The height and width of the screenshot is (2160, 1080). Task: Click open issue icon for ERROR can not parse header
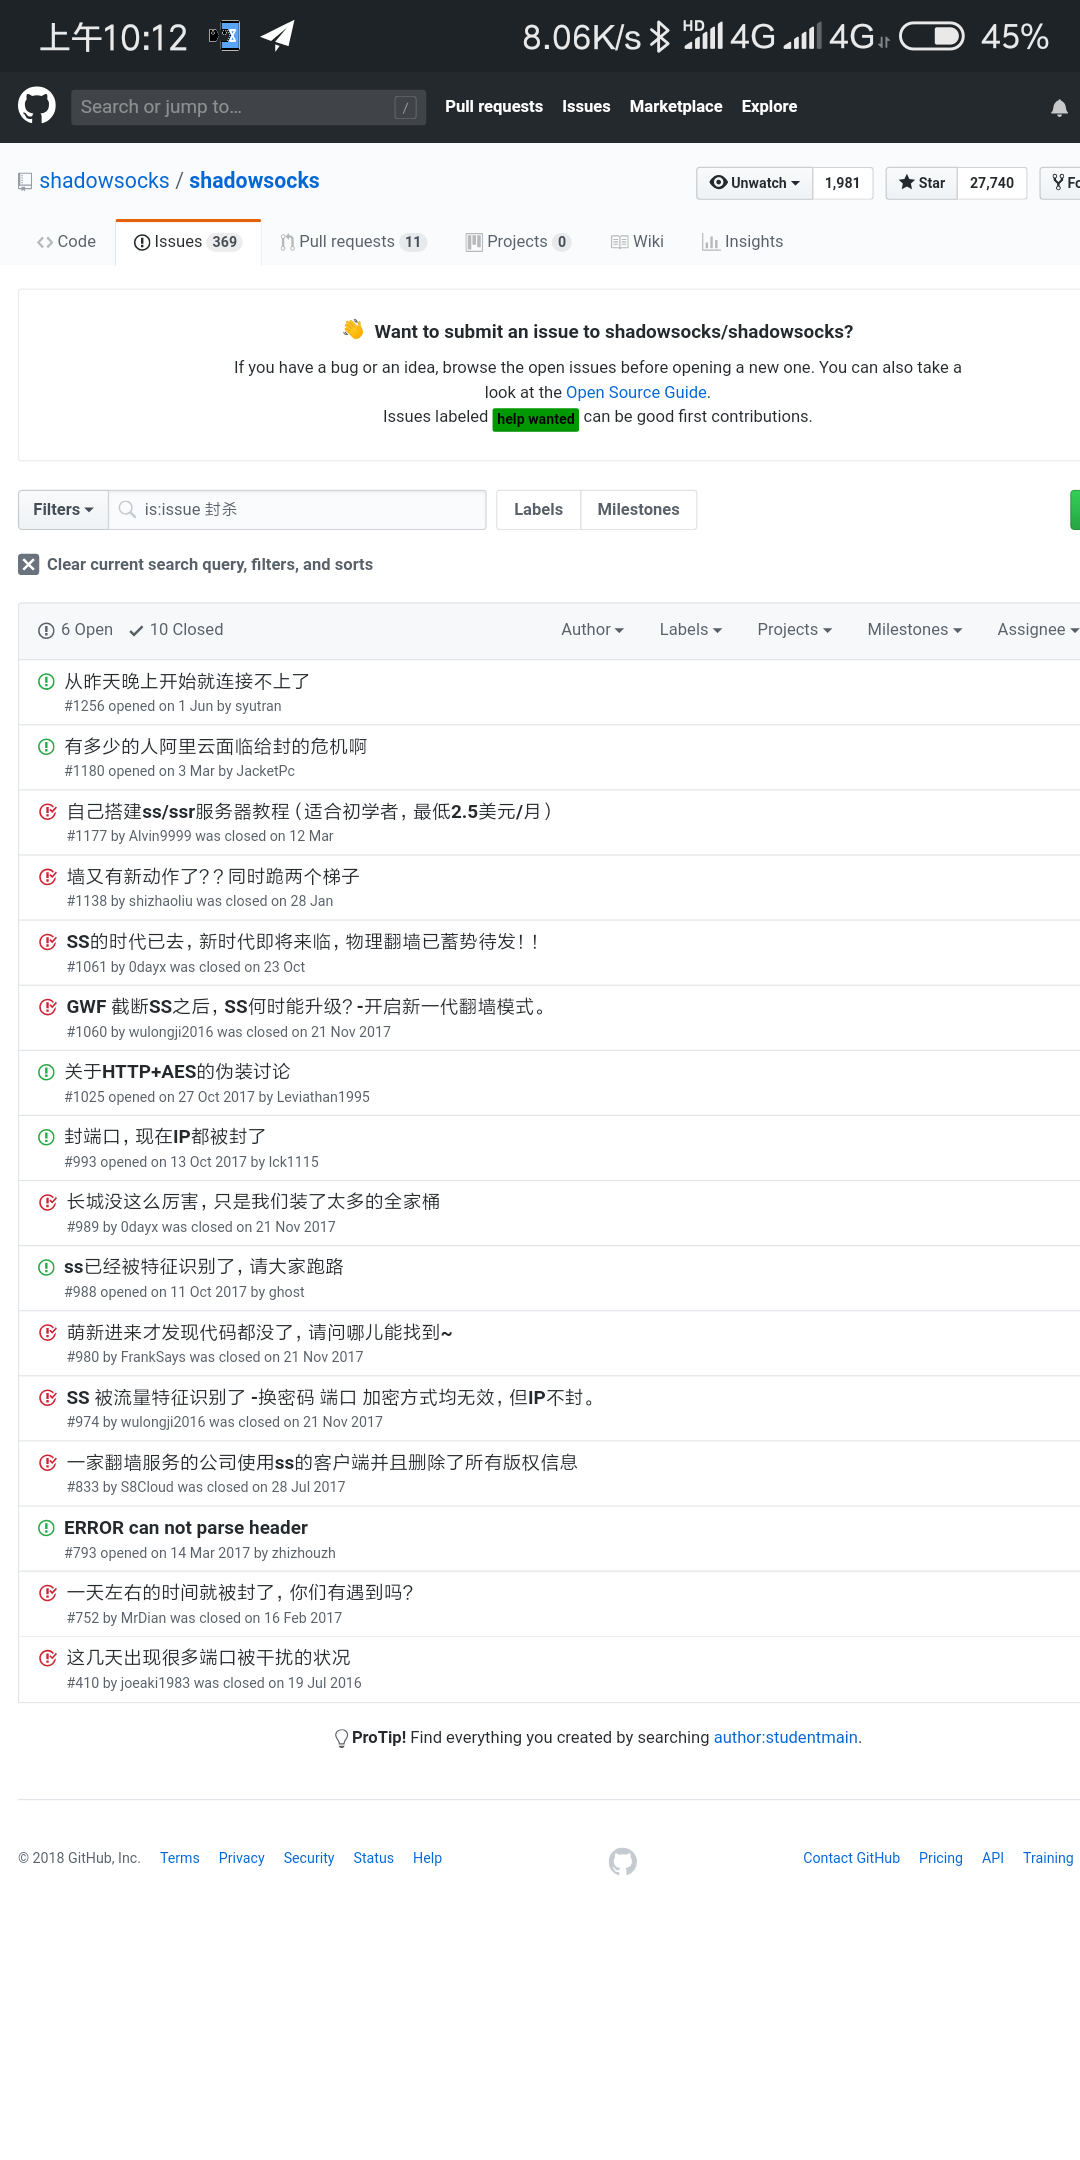46,1528
